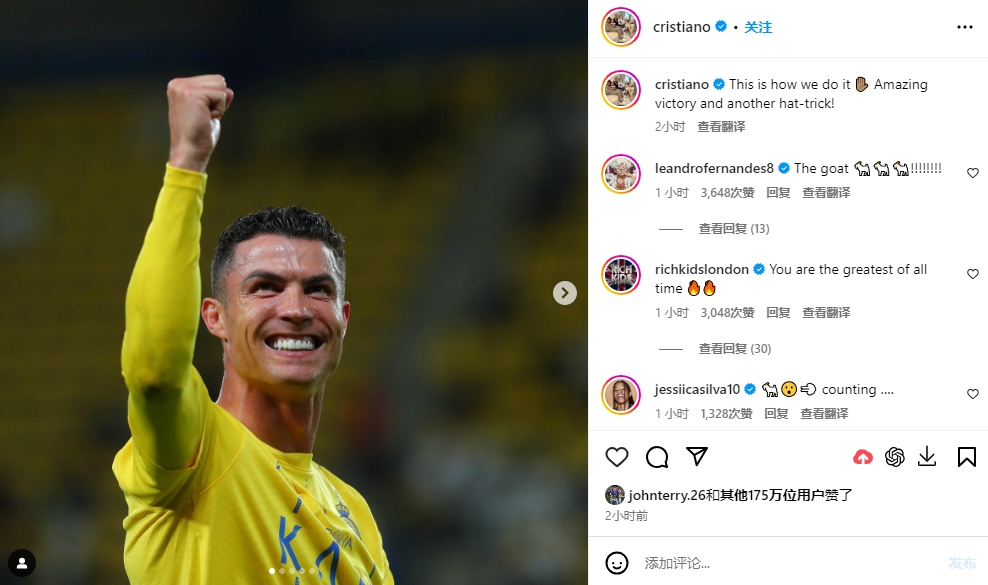988x585 pixels.
Task: Save the post with the bookmark icon
Action: point(967,457)
